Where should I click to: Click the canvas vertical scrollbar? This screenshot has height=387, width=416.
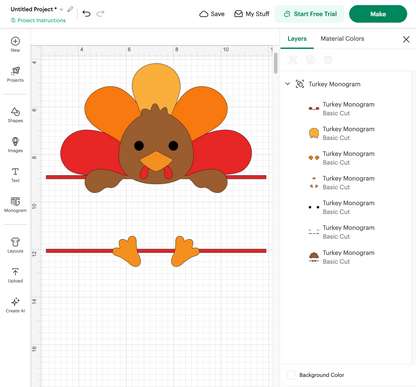coord(276,63)
